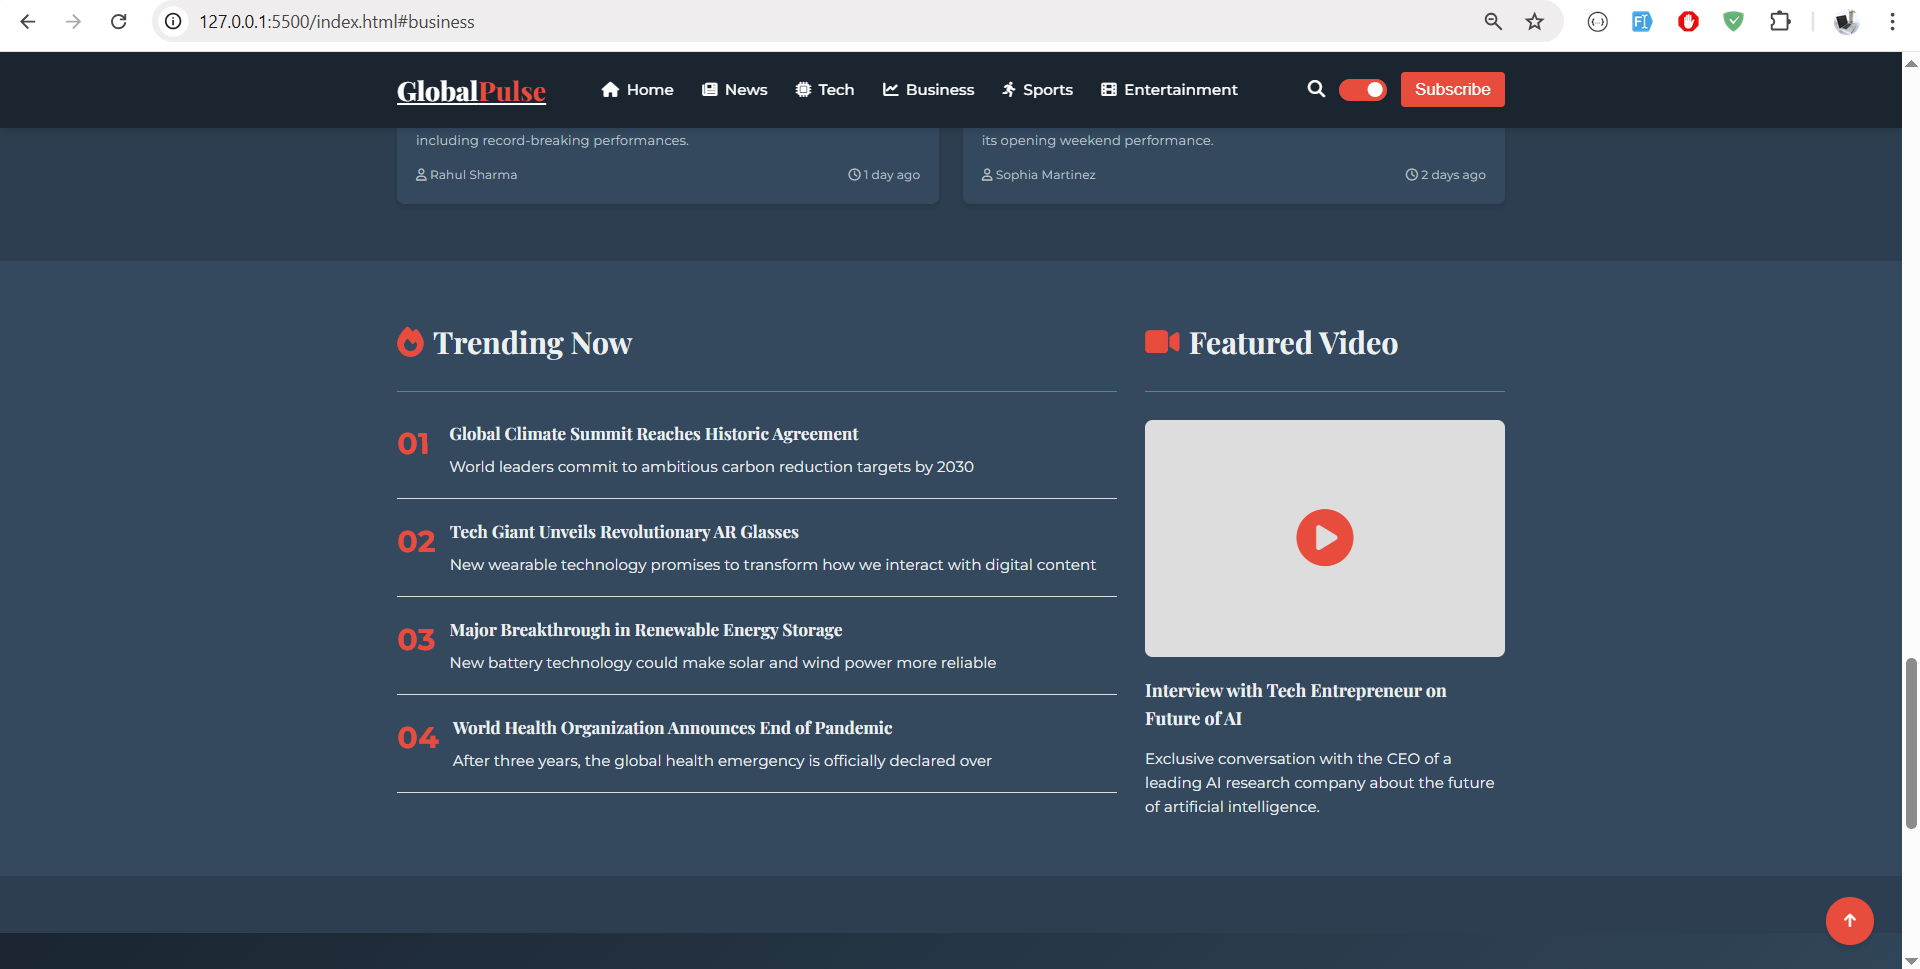Bookmark this page with the star icon
The width and height of the screenshot is (1920, 969).
coord(1535,21)
